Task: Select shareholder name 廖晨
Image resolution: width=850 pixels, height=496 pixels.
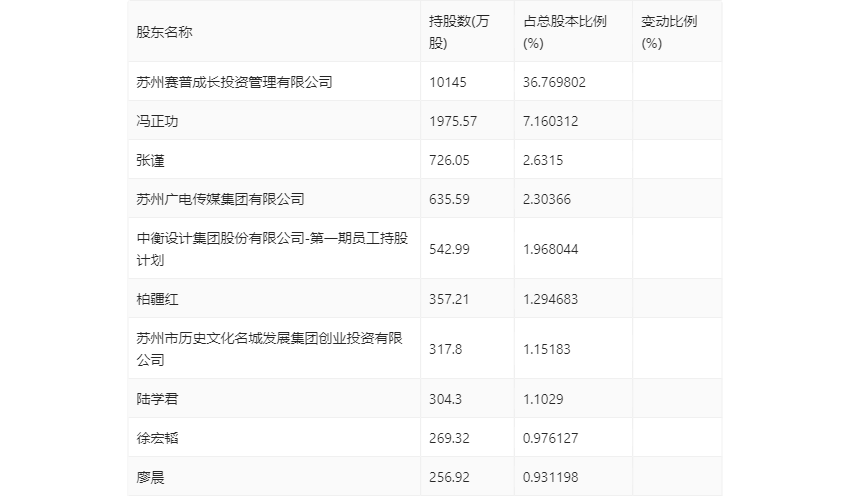Action: 150,477
